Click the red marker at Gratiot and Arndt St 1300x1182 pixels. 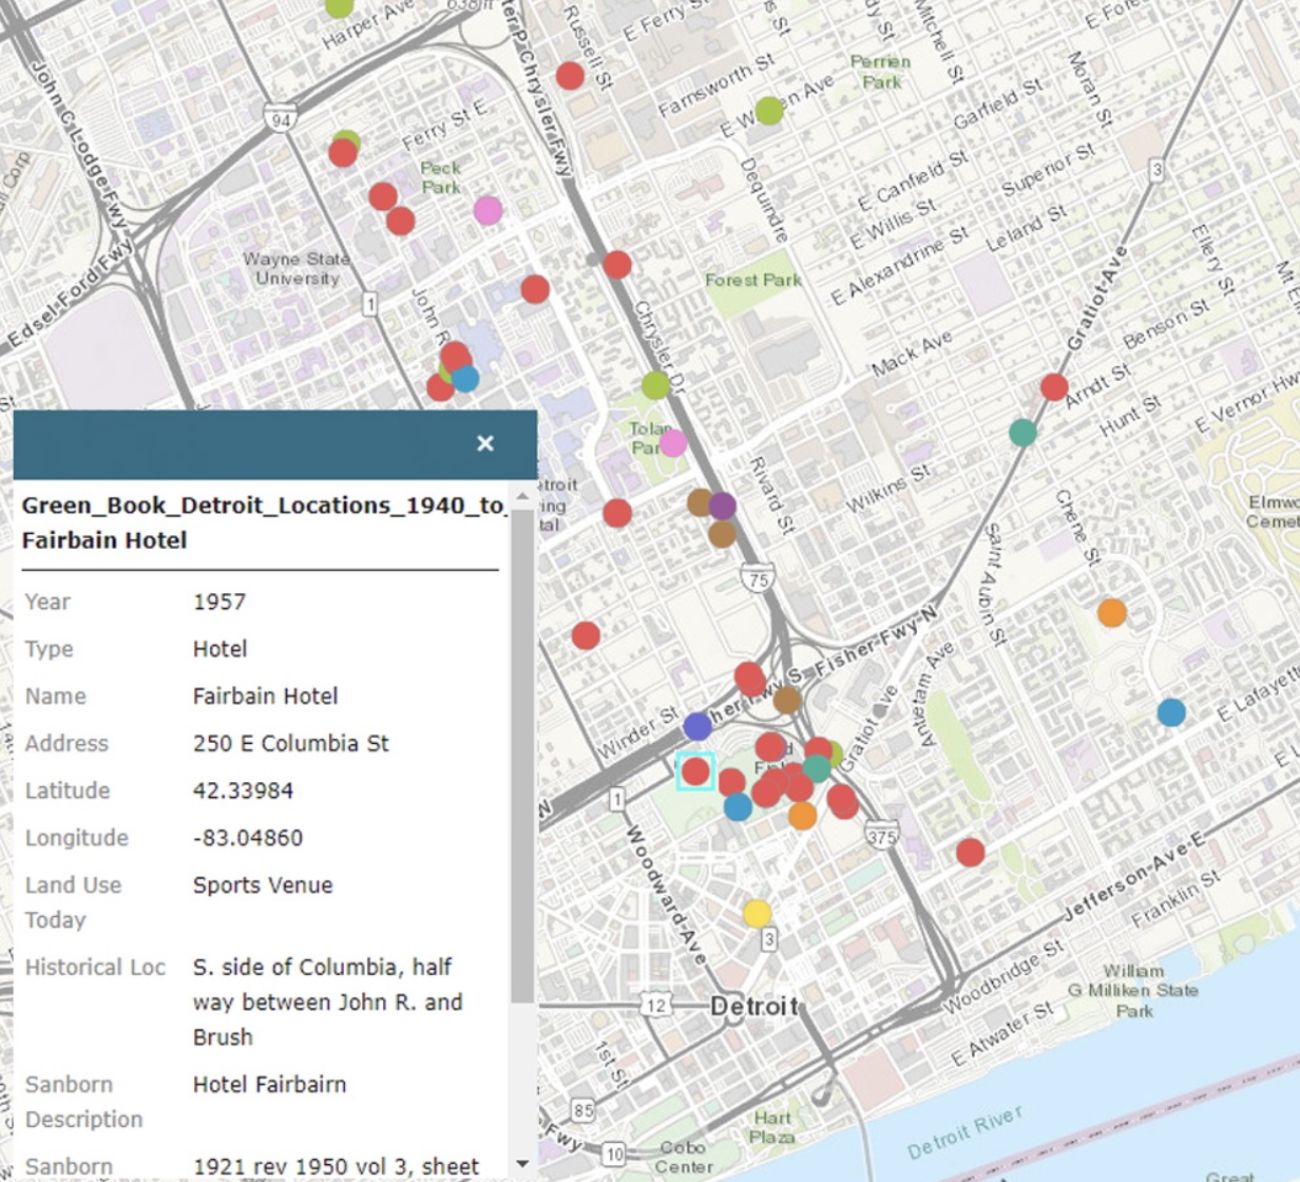click(x=1054, y=386)
